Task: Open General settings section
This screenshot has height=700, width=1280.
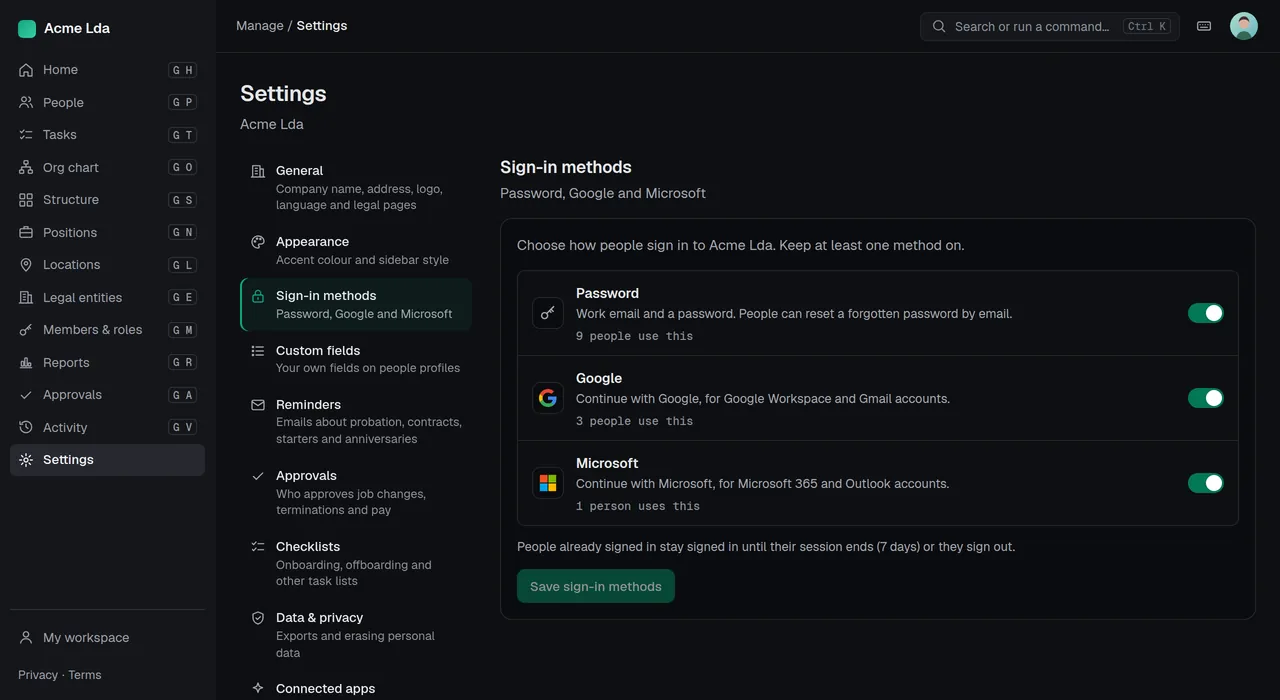Action: 356,187
